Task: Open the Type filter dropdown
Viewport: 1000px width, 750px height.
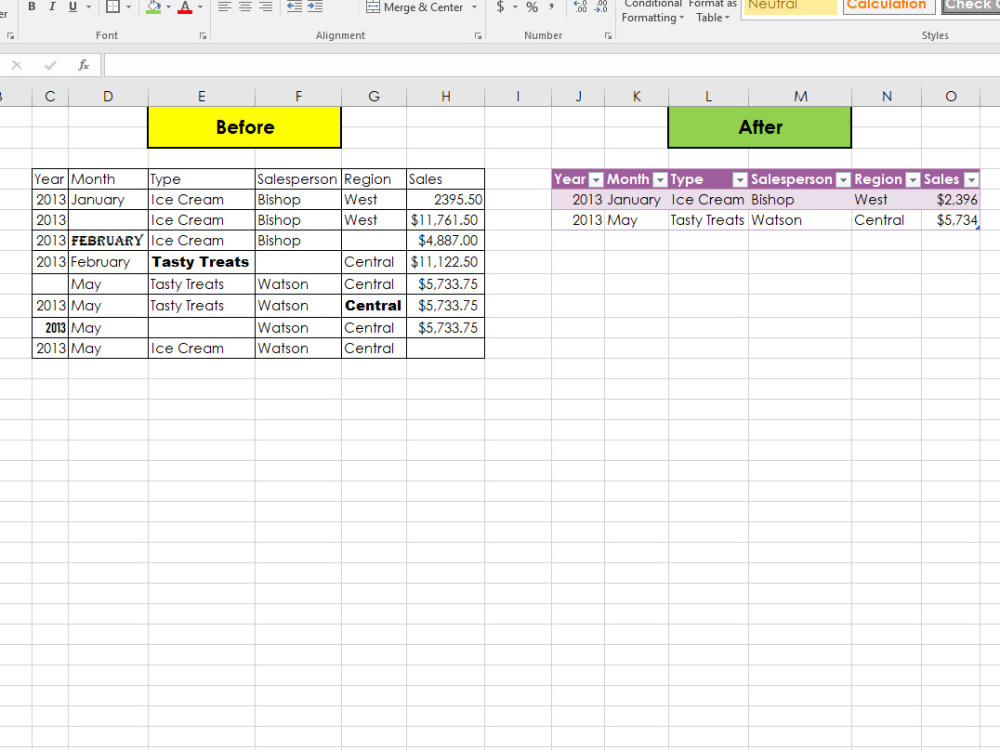Action: click(740, 180)
